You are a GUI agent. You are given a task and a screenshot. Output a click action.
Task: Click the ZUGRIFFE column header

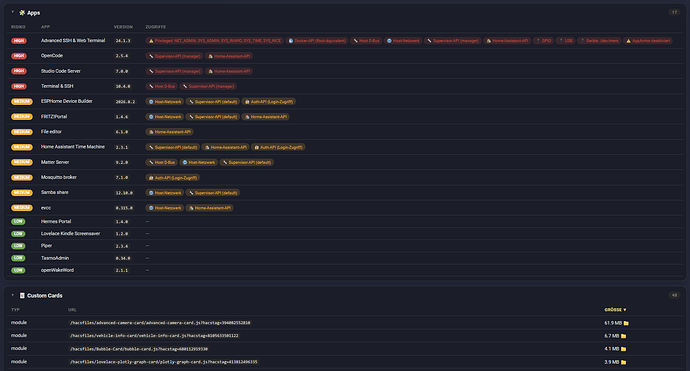coord(156,27)
